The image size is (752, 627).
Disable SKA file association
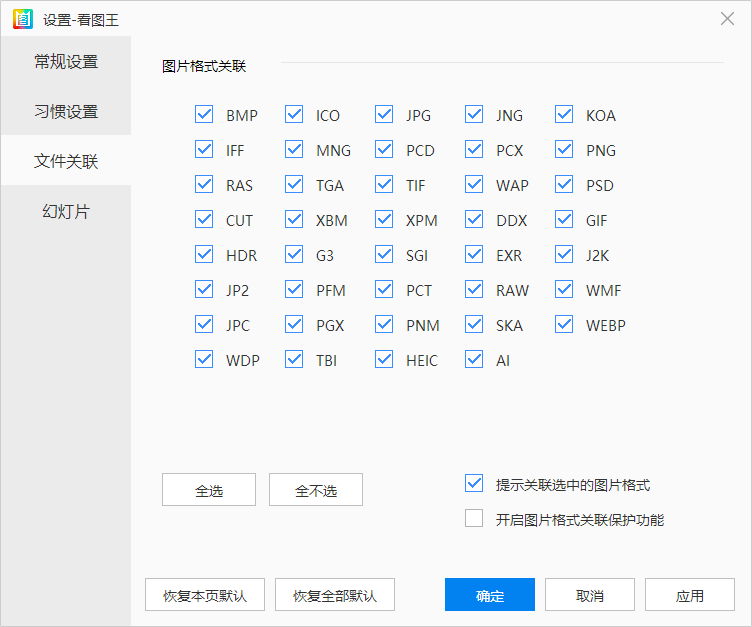tap(474, 325)
